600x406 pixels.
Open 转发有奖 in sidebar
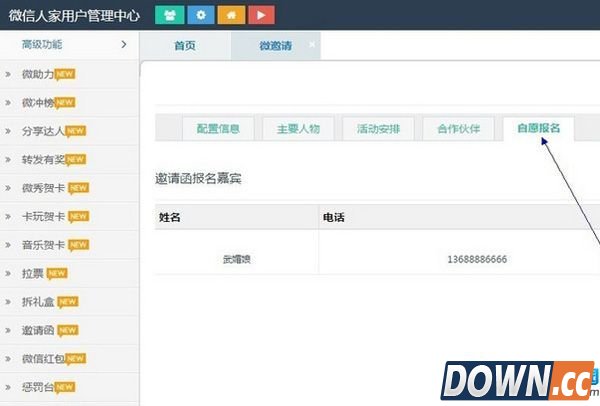[43, 160]
